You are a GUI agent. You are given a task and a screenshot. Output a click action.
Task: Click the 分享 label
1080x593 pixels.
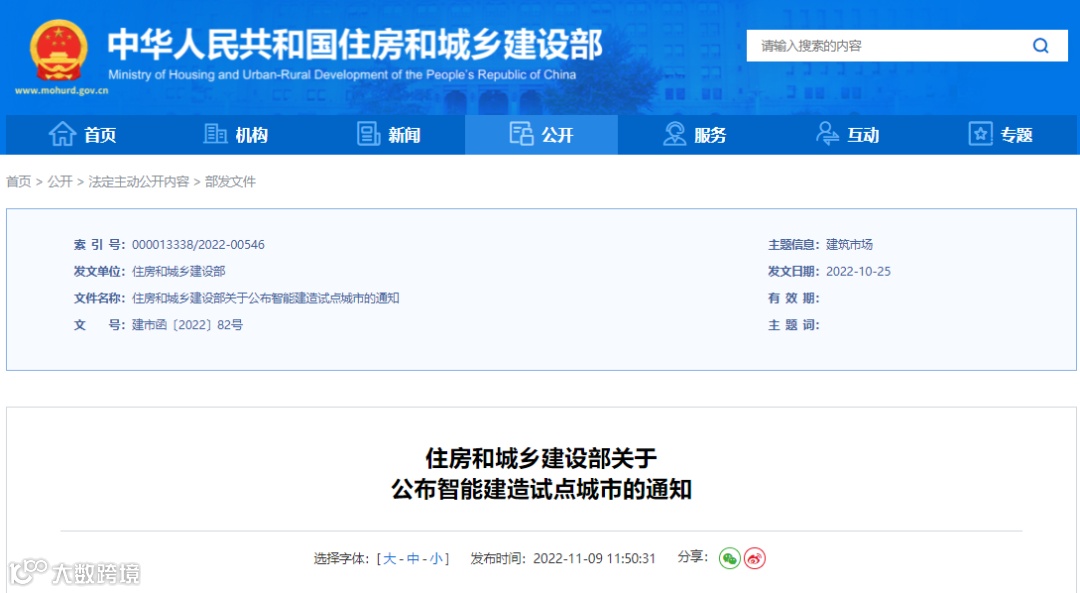click(693, 556)
